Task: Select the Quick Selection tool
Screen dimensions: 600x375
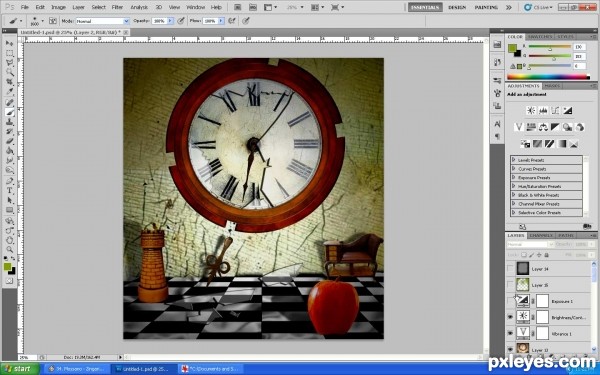Action: (9, 72)
